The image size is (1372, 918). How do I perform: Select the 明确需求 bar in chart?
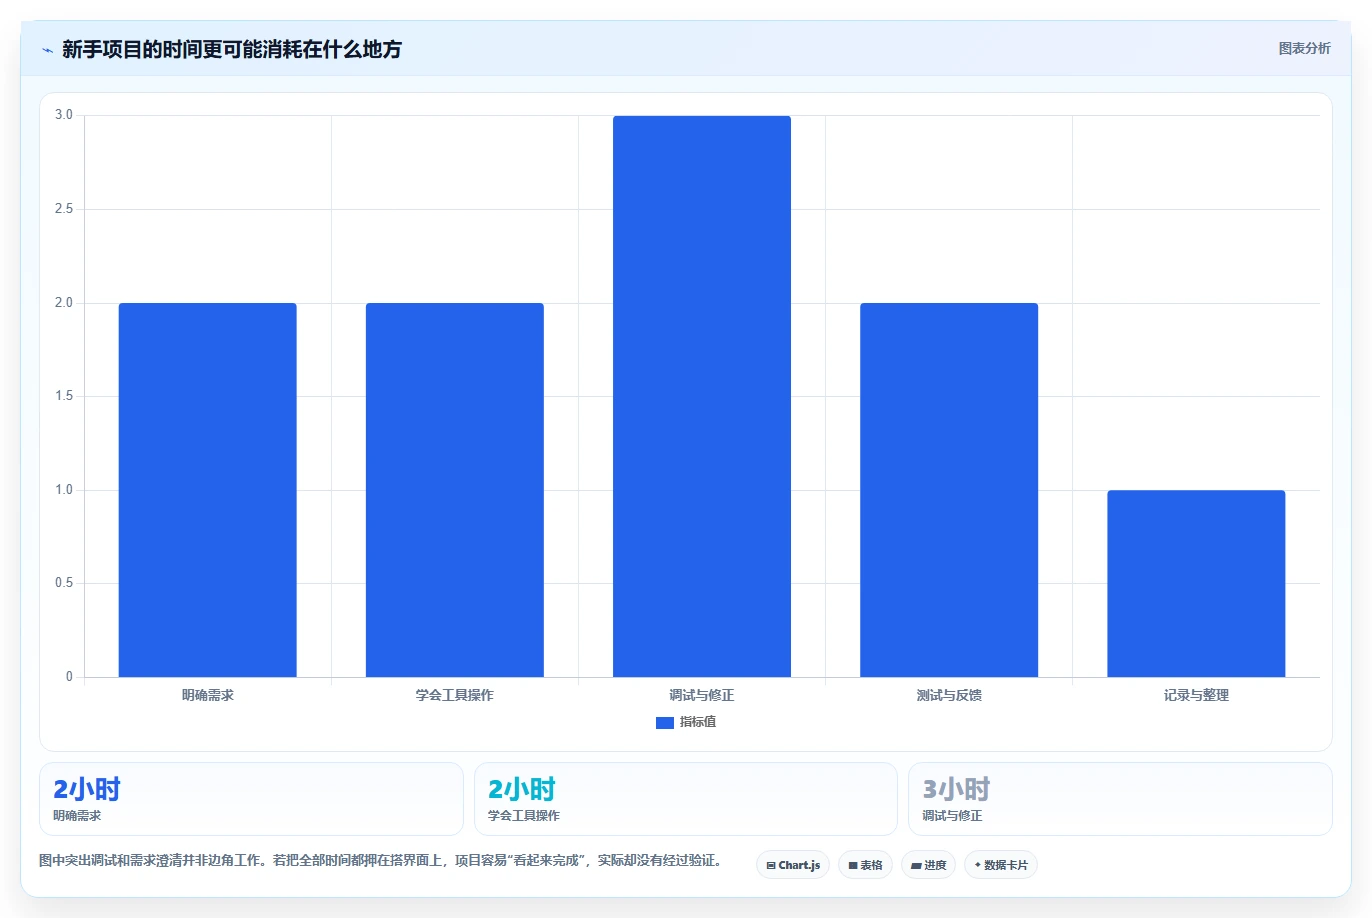[x=208, y=490]
